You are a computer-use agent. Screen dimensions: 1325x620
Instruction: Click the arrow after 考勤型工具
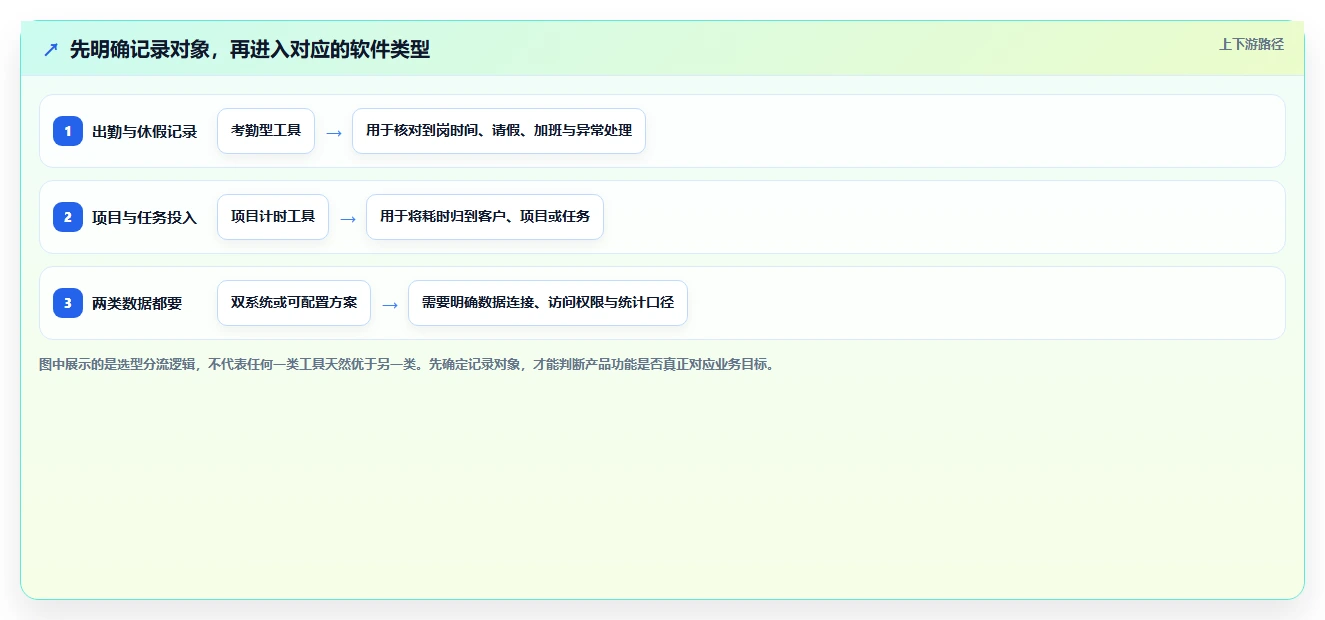(x=334, y=132)
